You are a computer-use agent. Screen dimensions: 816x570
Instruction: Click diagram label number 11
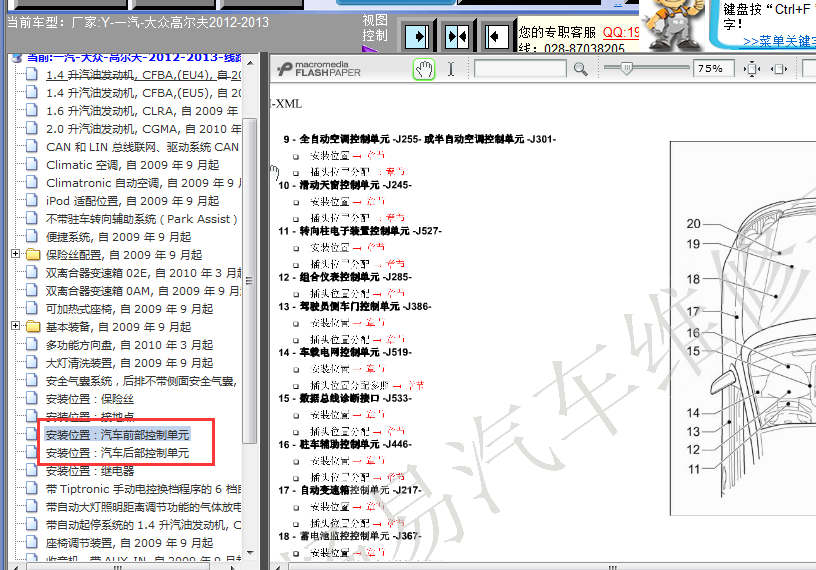coord(694,469)
